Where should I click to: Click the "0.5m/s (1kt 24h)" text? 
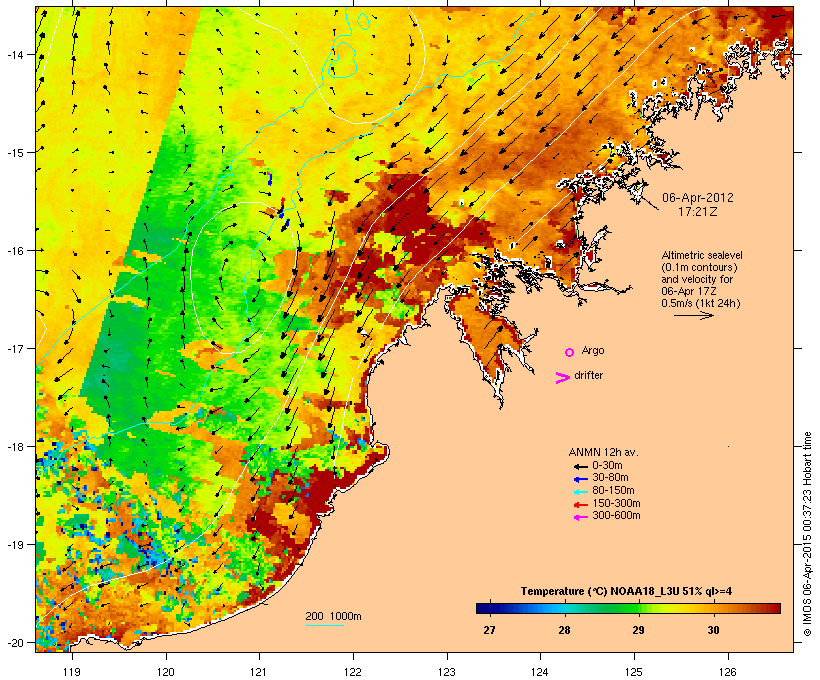(701, 303)
